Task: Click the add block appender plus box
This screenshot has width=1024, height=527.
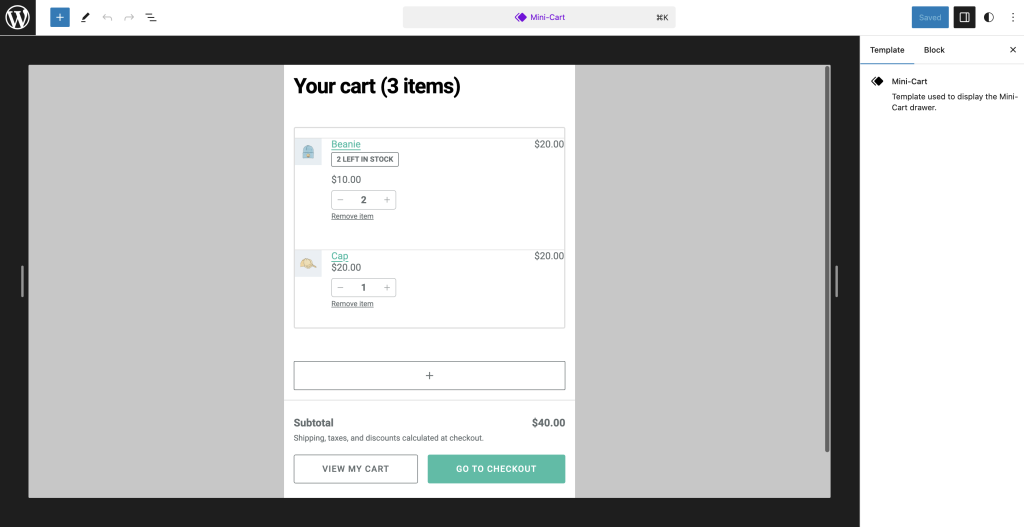Action: tap(429, 376)
